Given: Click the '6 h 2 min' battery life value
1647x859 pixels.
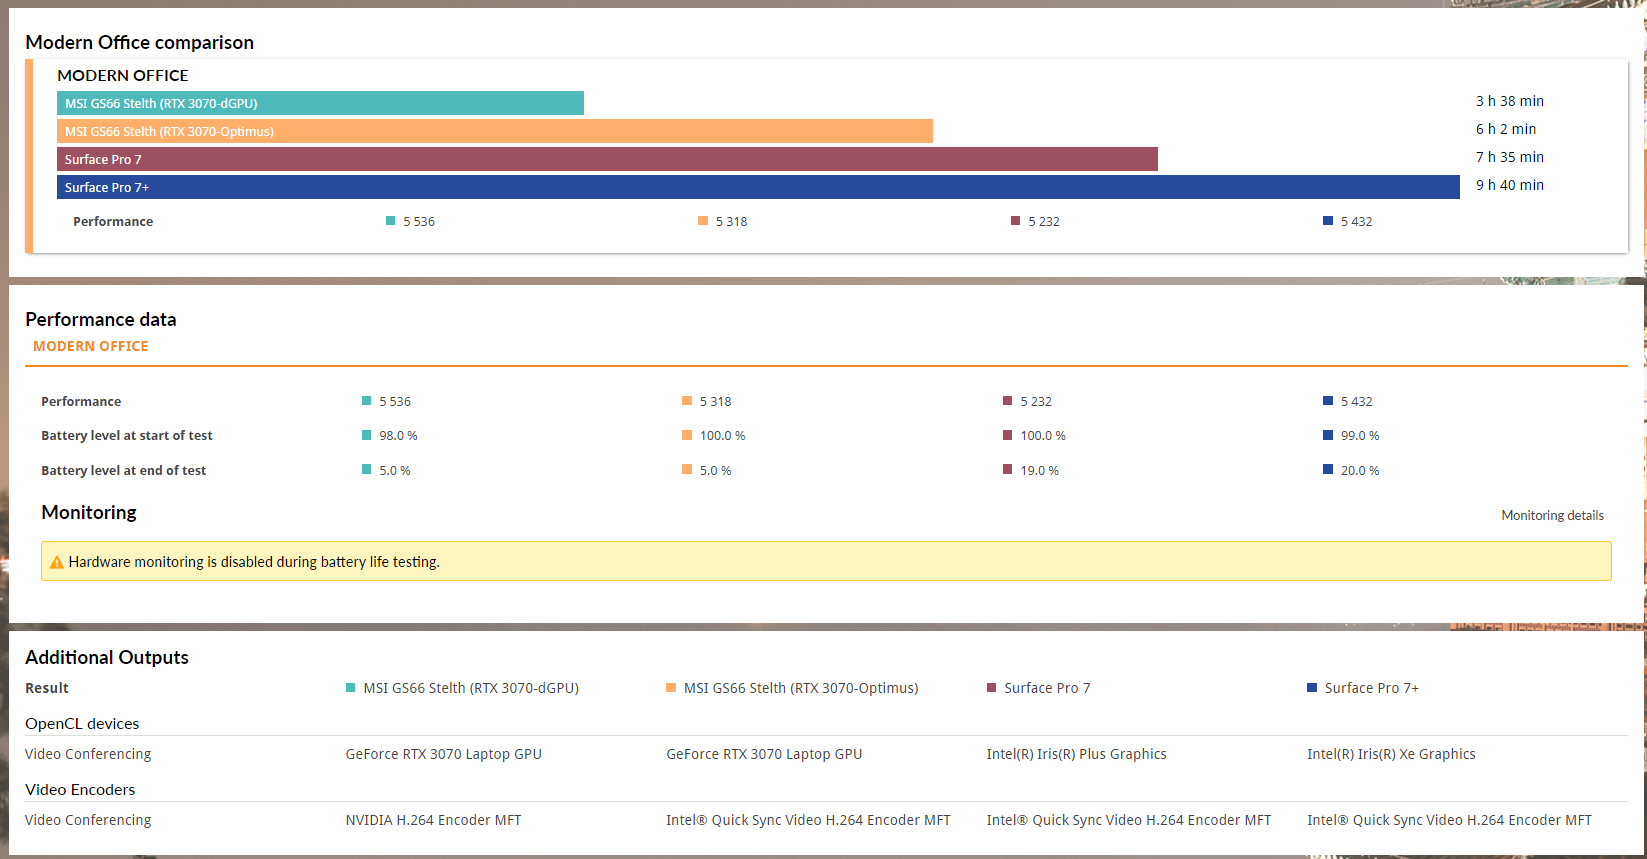Looking at the screenshot, I should click(1506, 129).
